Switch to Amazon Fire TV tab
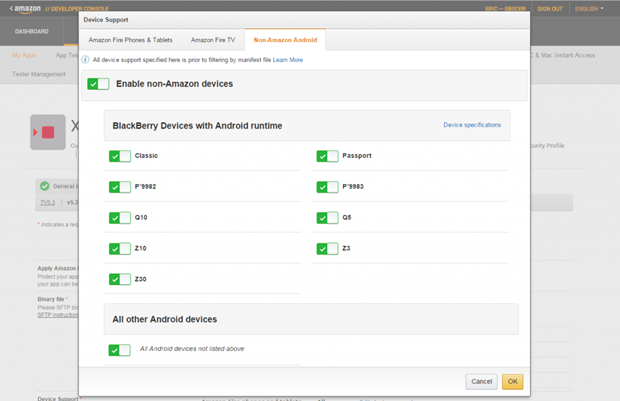Screen dimensions: 620x401 click(213, 40)
